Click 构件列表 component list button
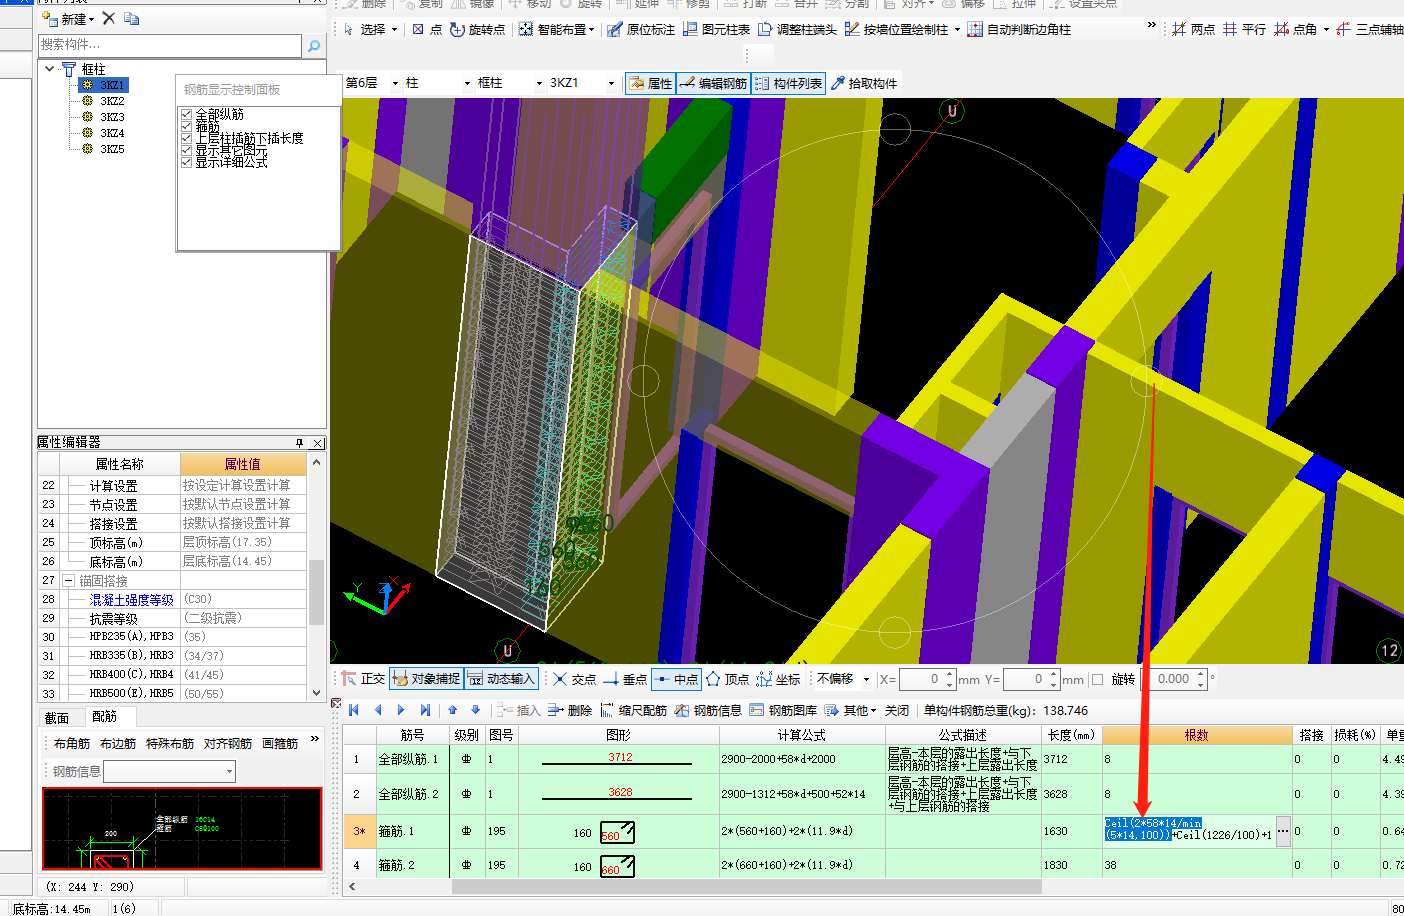 [x=788, y=83]
